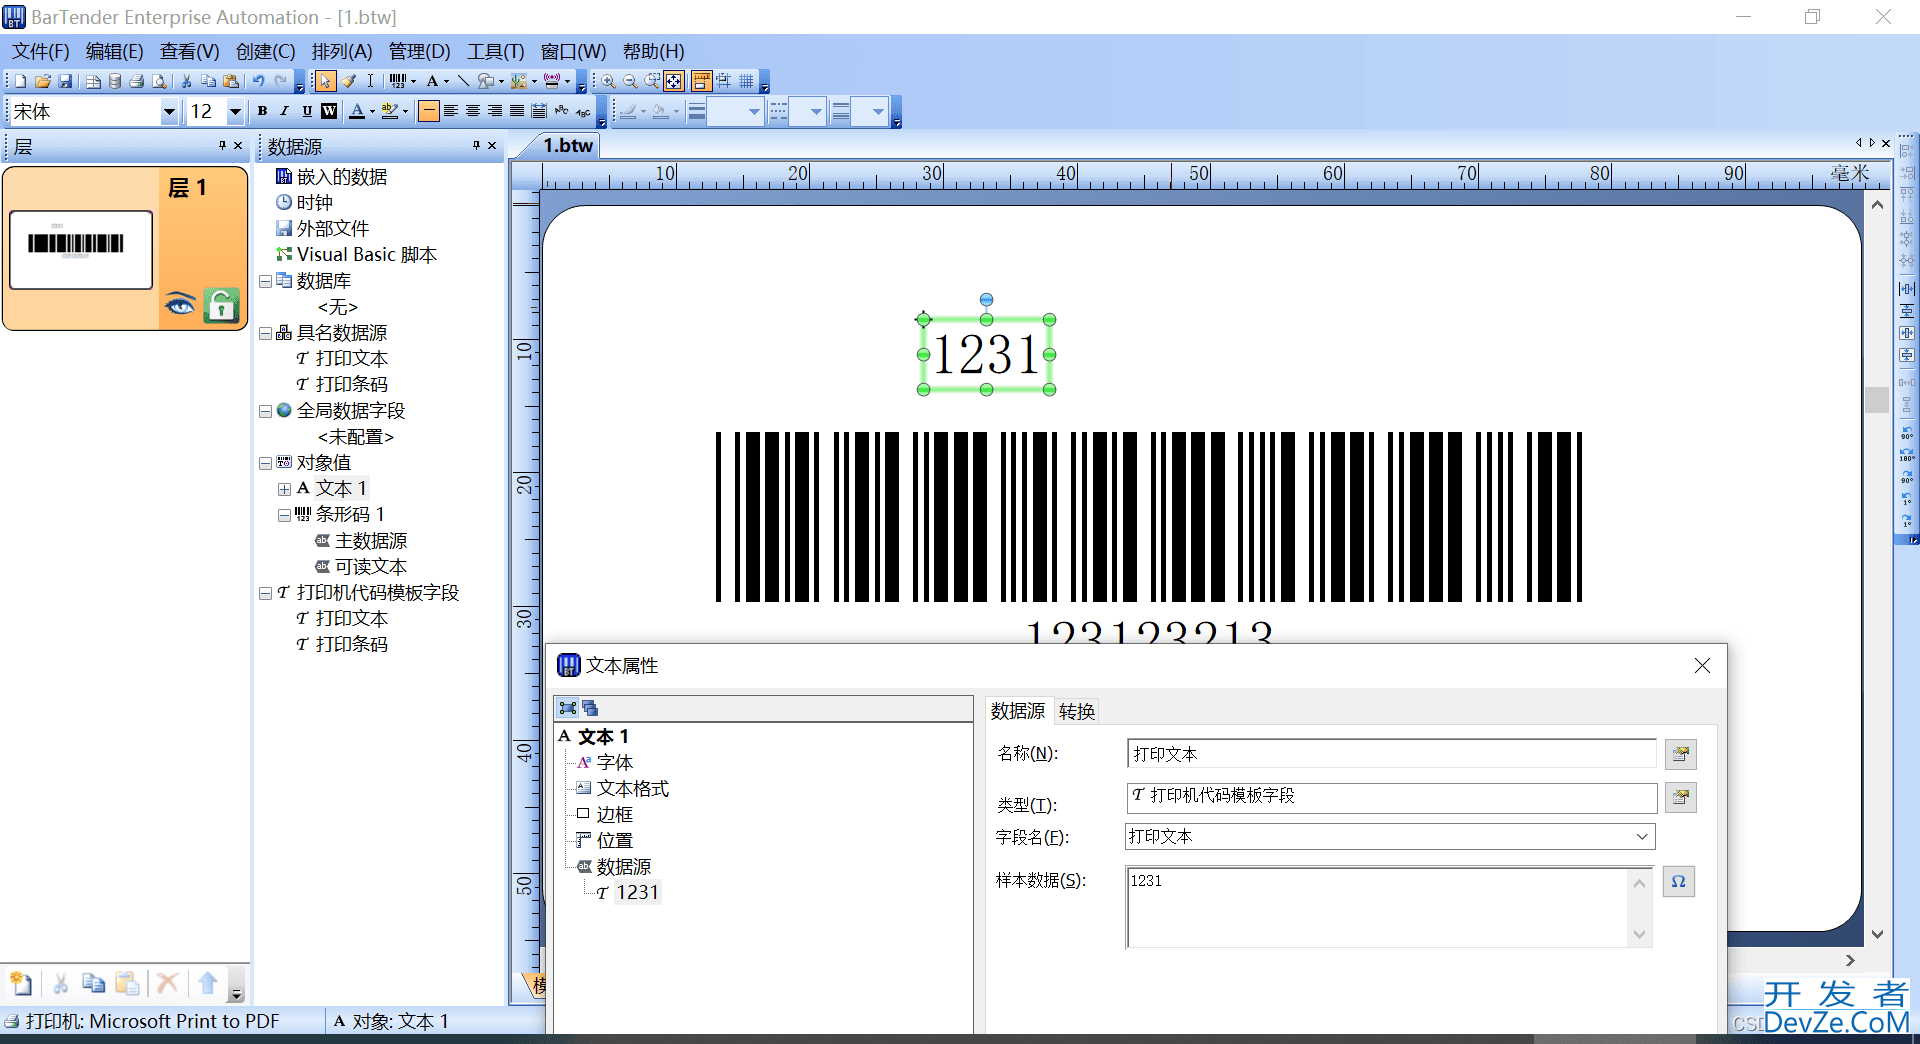Collapse 全局数据字段 node
This screenshot has width=1920, height=1044.
point(266,411)
